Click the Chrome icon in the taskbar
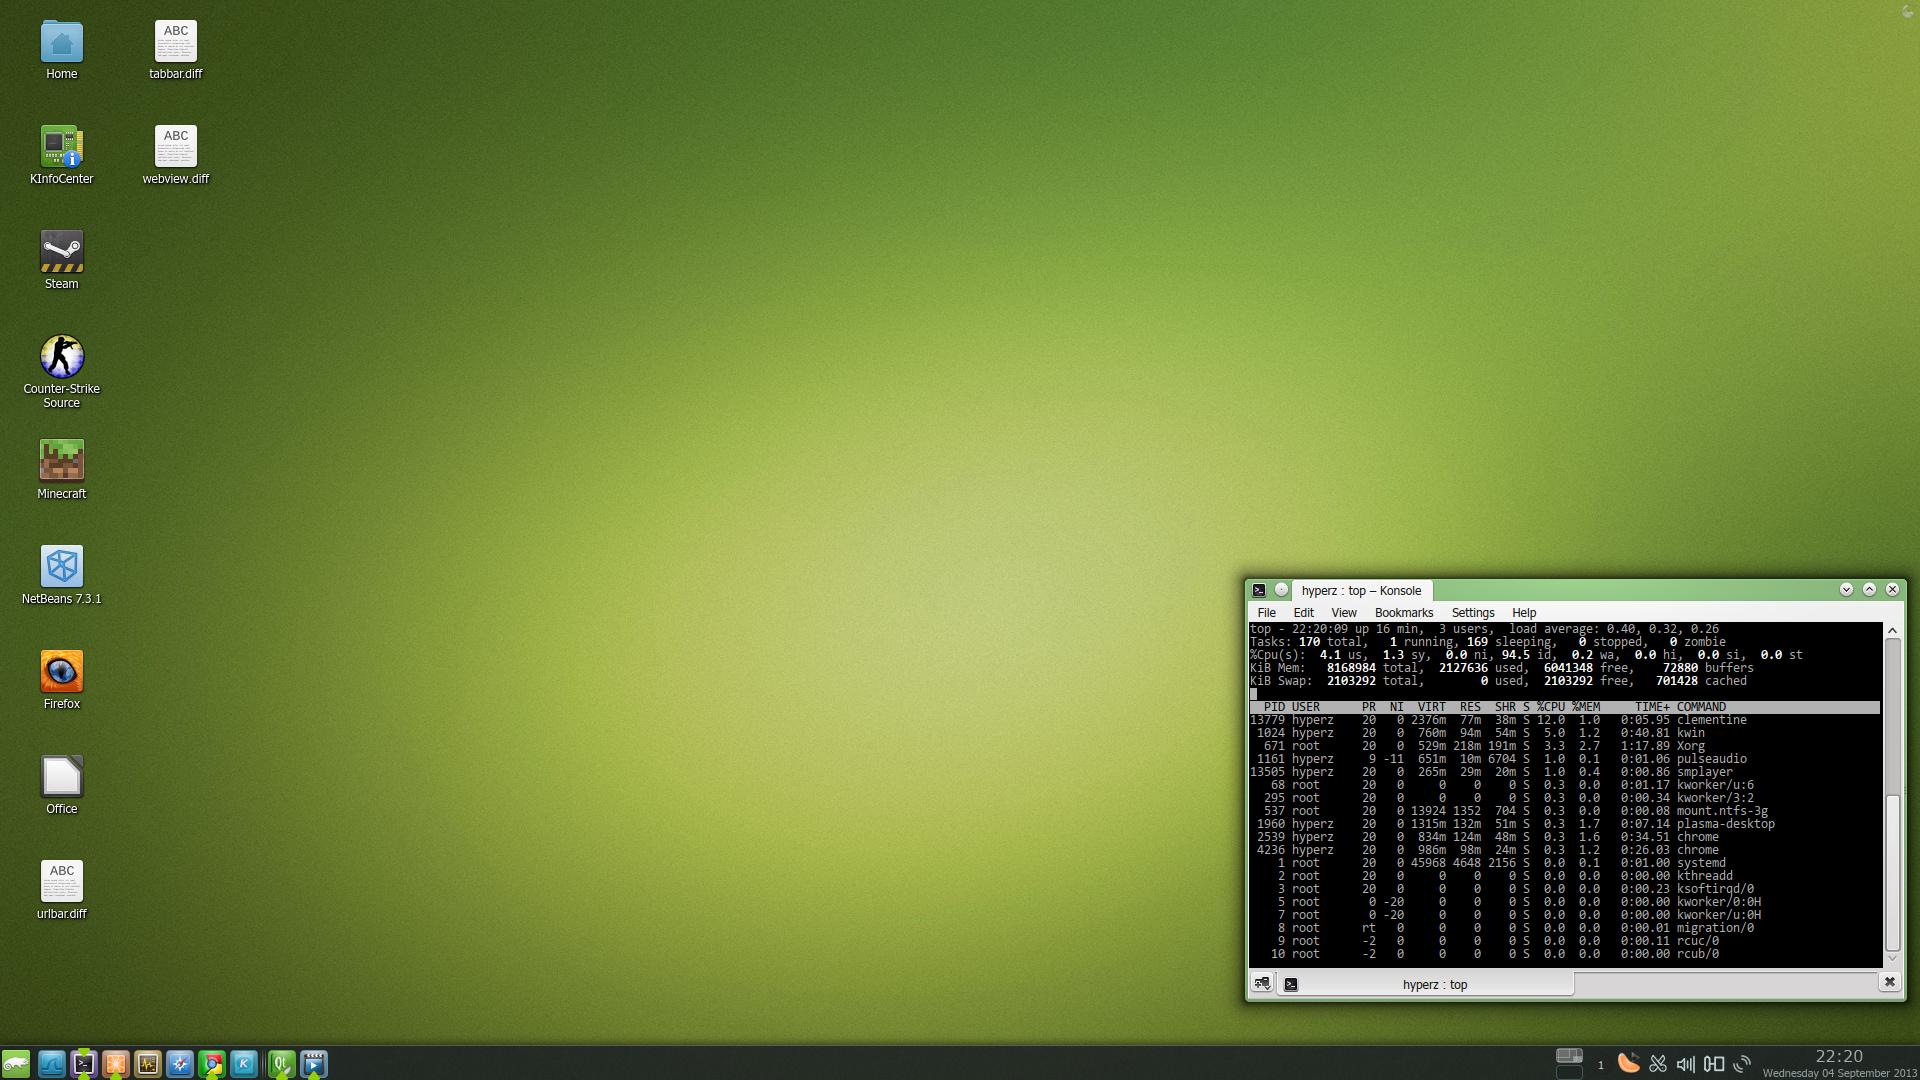 point(212,1064)
